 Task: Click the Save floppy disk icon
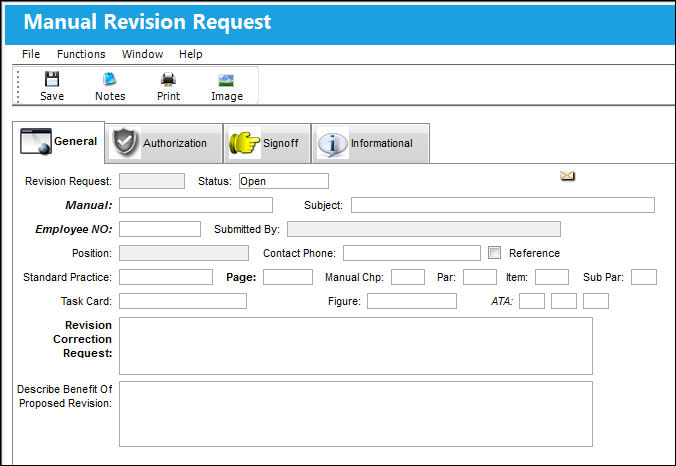tap(52, 79)
